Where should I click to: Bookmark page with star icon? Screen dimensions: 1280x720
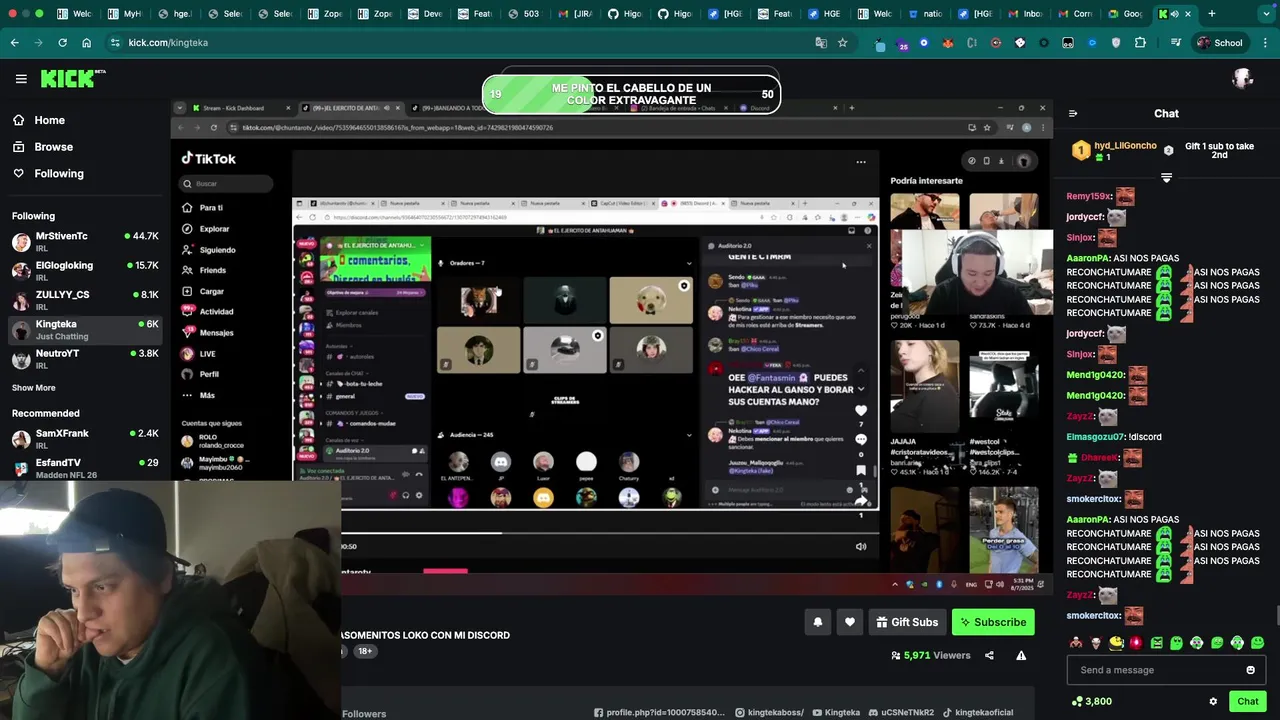click(842, 43)
